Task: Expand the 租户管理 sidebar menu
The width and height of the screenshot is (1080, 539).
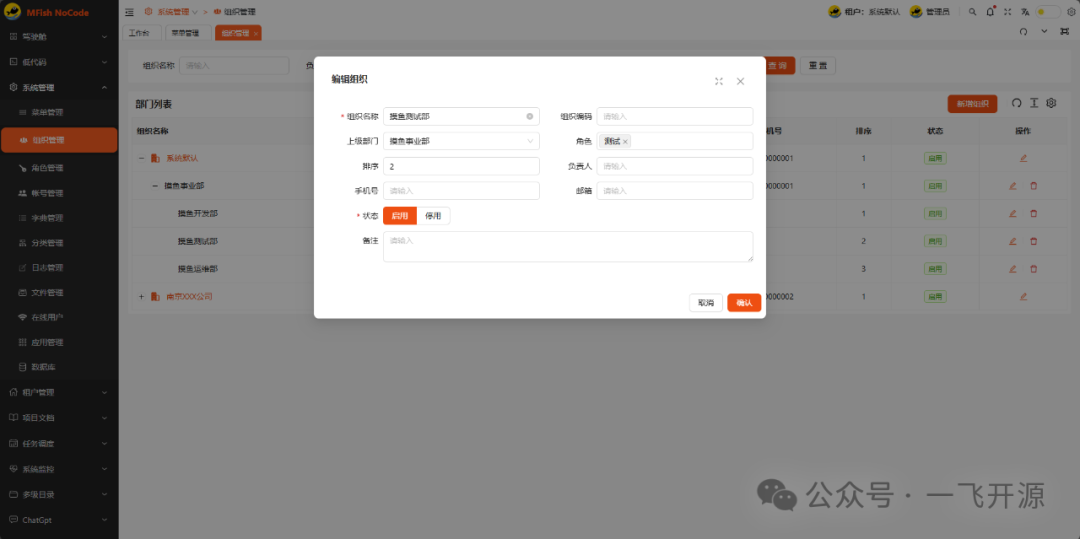Action: 59,392
